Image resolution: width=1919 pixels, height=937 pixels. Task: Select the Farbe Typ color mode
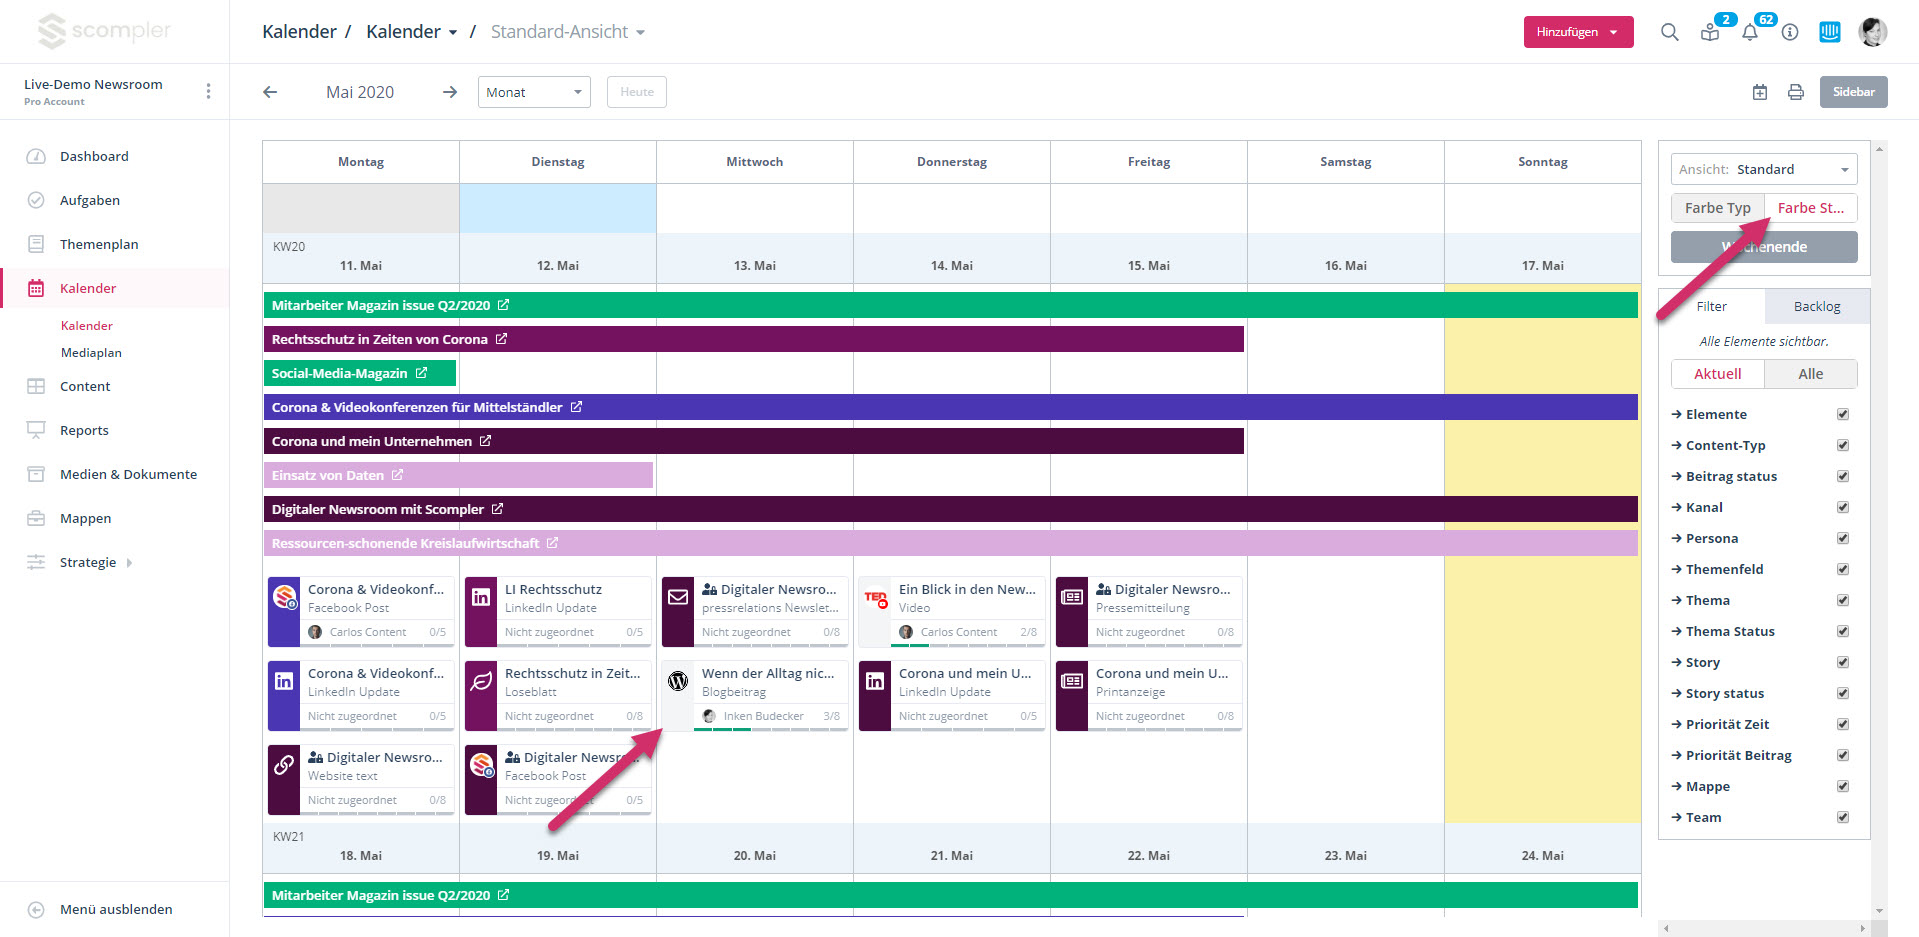(x=1717, y=208)
